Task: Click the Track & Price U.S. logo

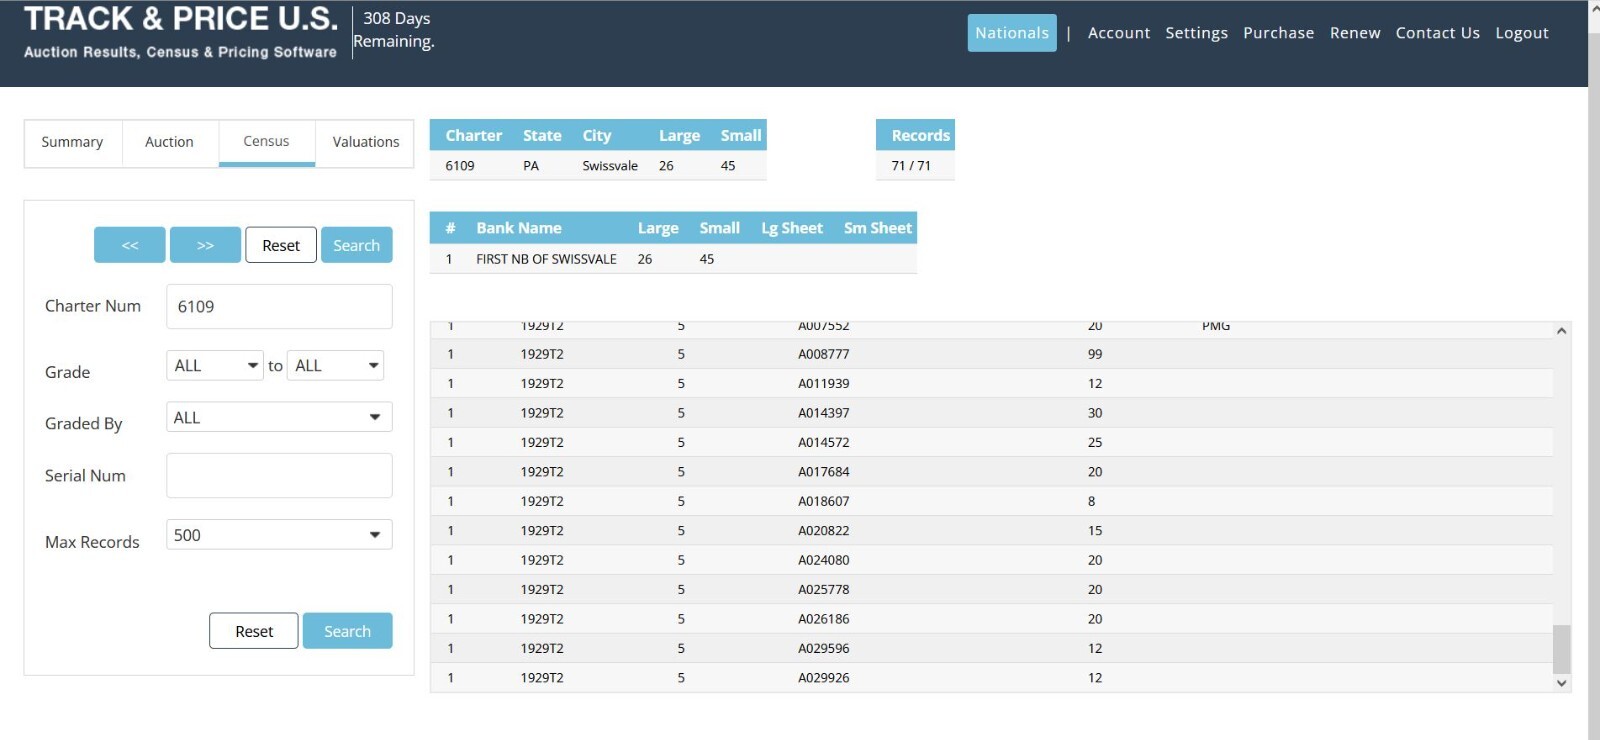Action: click(x=181, y=32)
